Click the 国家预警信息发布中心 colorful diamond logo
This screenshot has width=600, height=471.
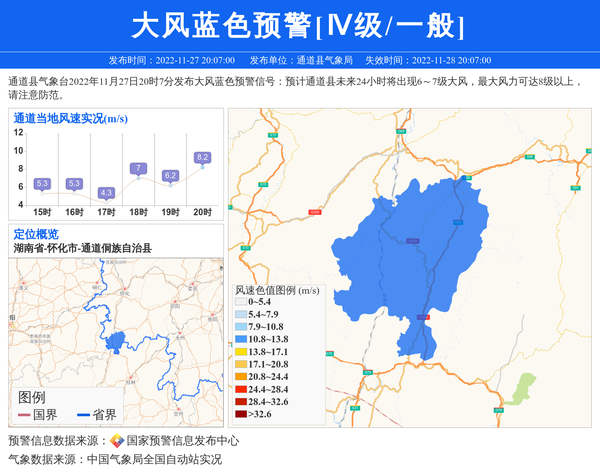coord(117,441)
